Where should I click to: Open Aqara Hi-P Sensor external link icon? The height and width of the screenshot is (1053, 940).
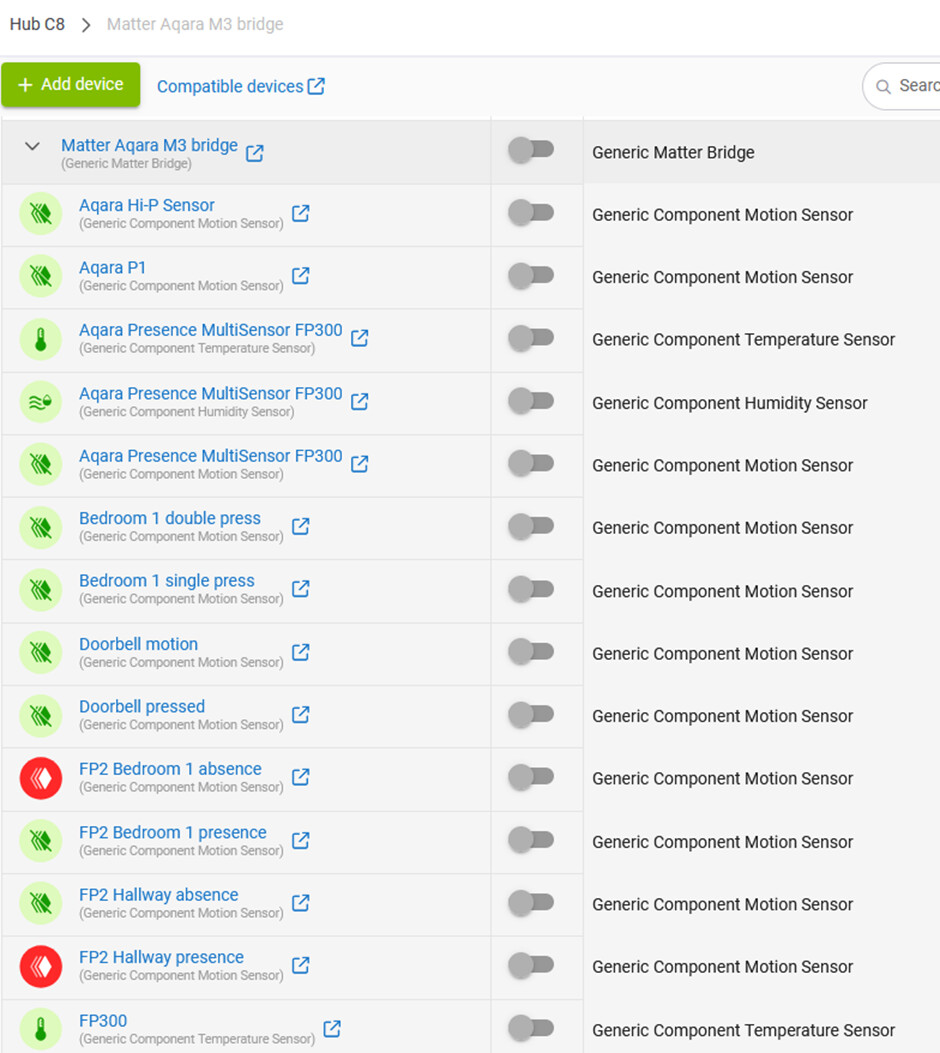click(300, 214)
